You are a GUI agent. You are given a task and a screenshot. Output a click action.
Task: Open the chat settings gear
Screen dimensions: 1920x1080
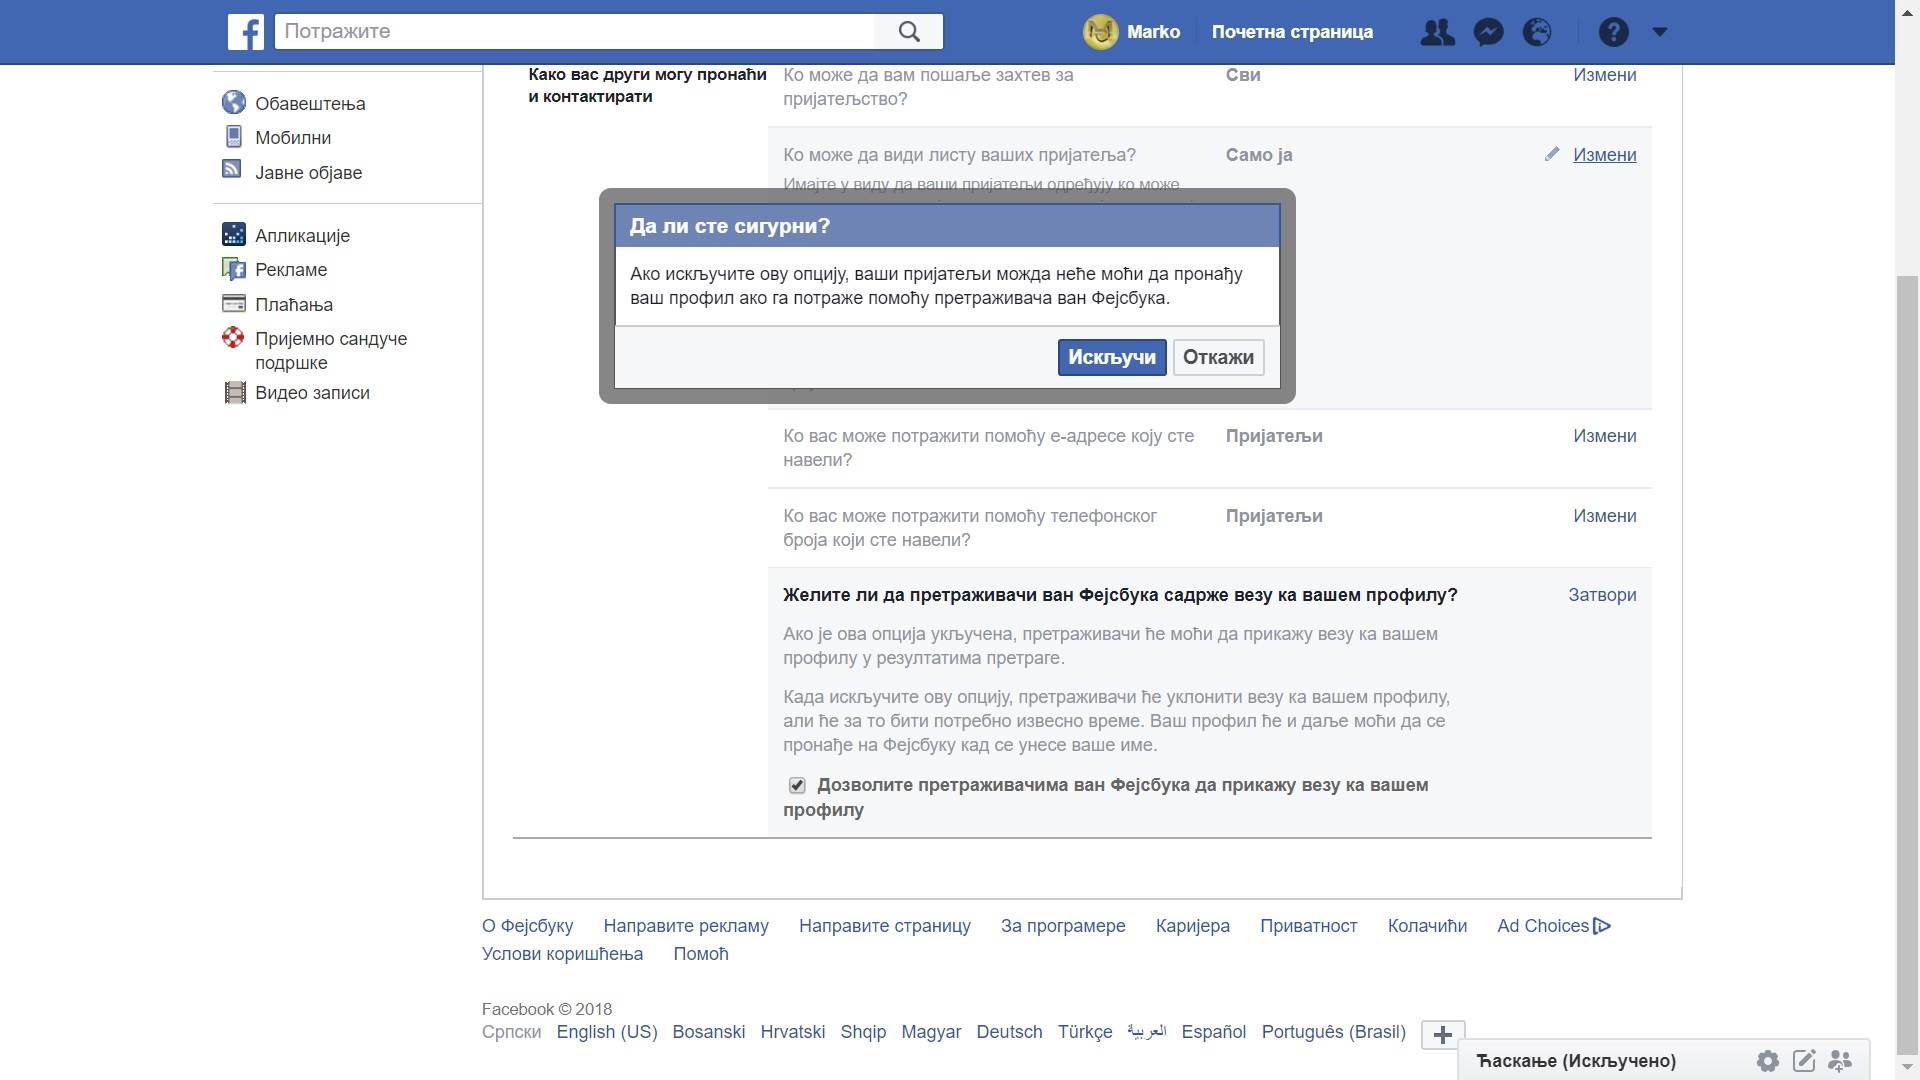(1769, 1061)
